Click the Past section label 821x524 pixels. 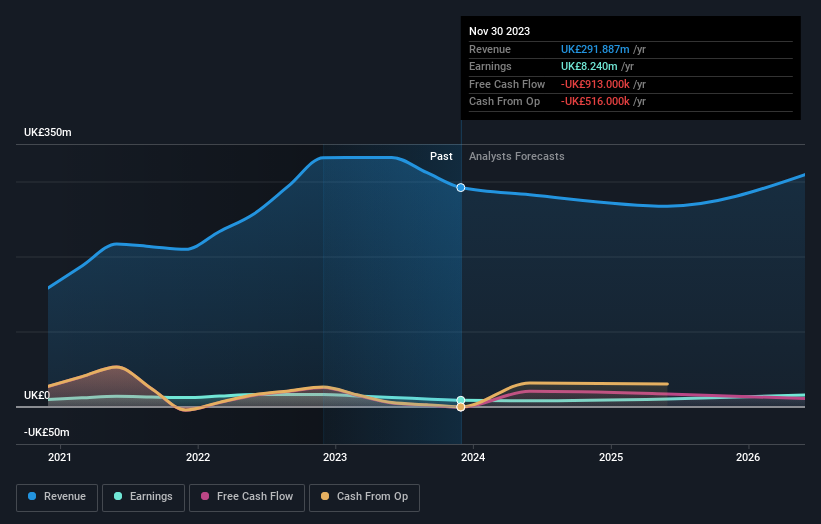441,156
